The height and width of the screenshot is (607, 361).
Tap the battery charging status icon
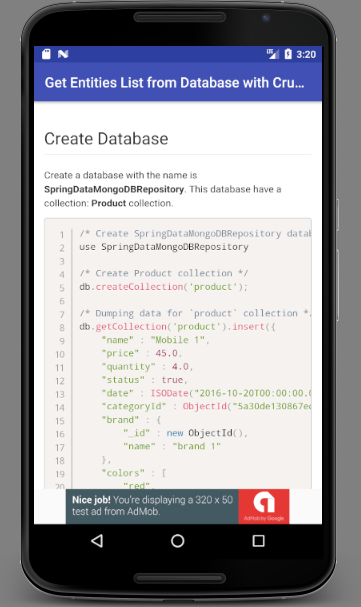[288, 54]
